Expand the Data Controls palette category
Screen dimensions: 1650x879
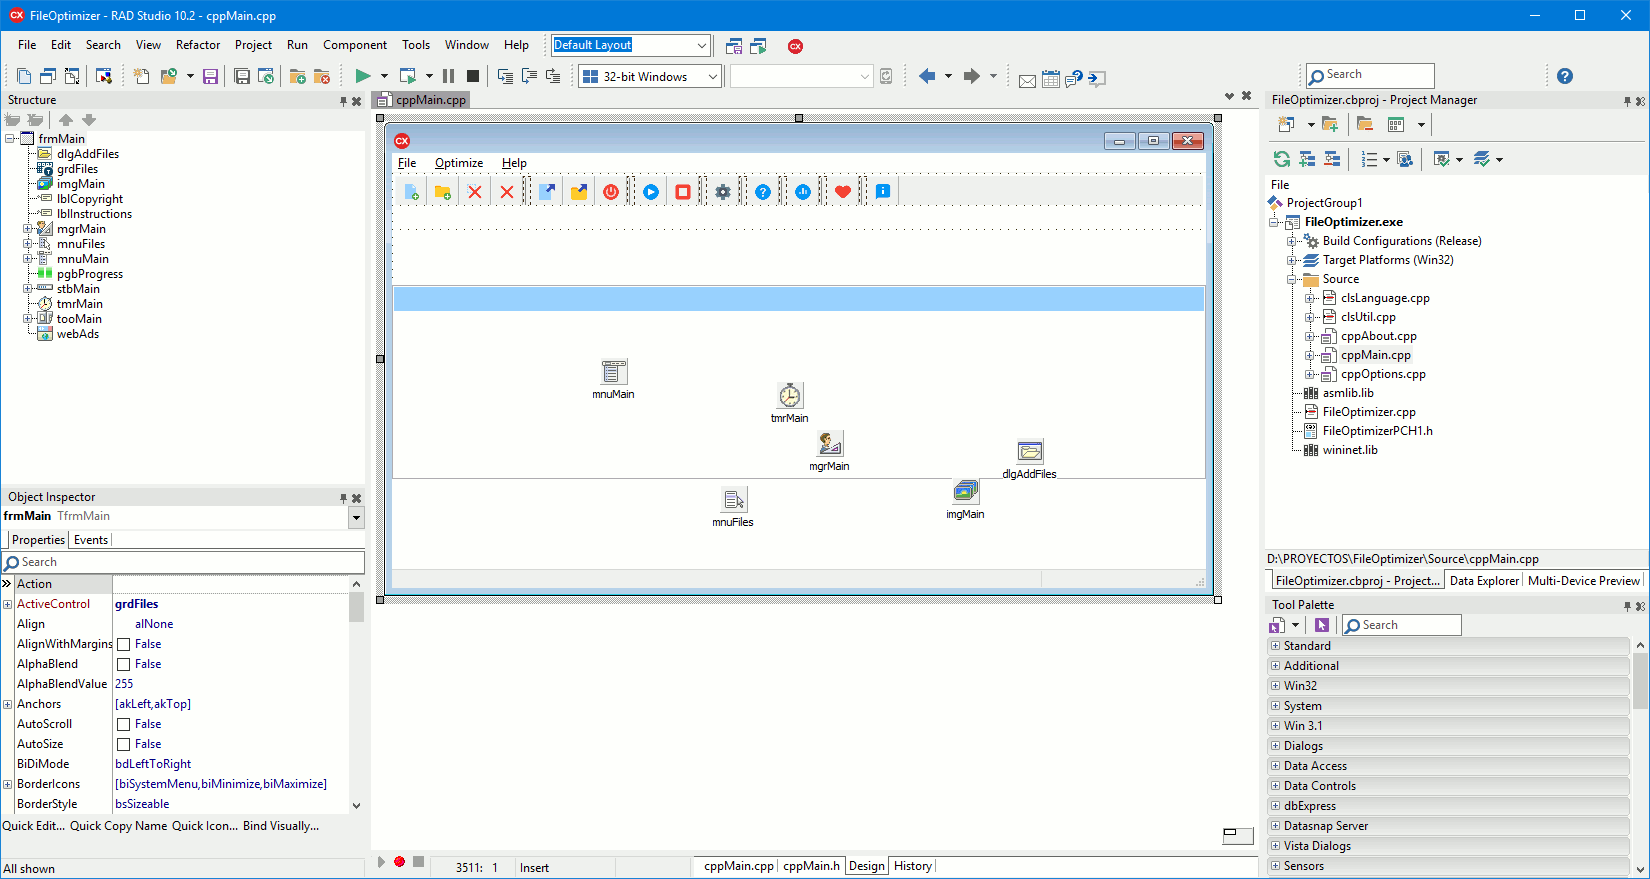(x=1275, y=786)
